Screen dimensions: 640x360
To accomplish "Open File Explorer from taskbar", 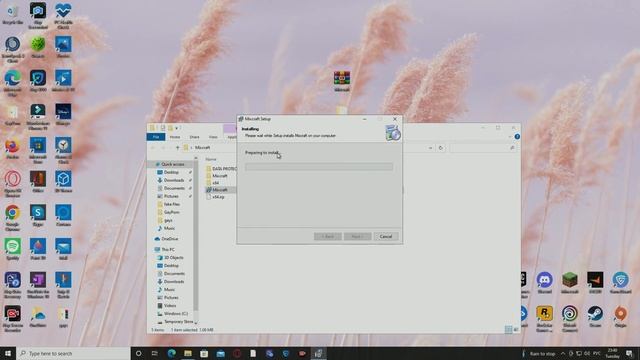I will [x=188, y=353].
